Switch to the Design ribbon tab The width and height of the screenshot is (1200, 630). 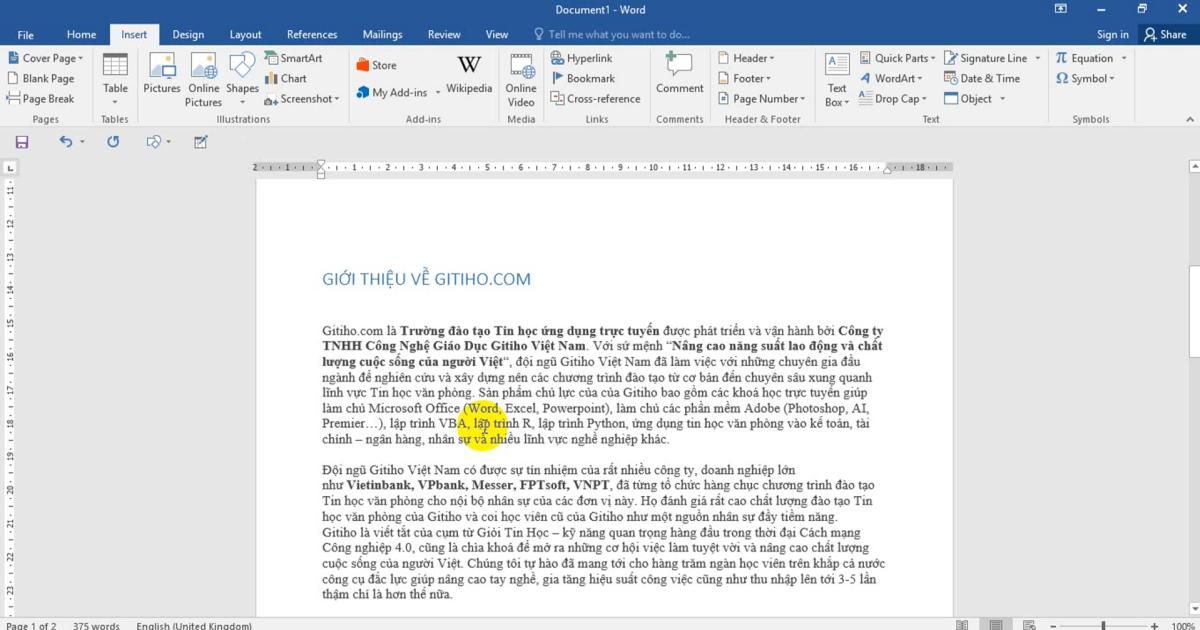[188, 33]
